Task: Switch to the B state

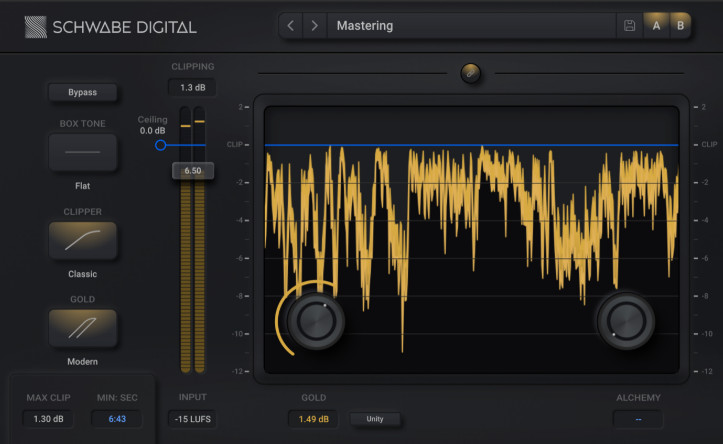Action: [681, 26]
